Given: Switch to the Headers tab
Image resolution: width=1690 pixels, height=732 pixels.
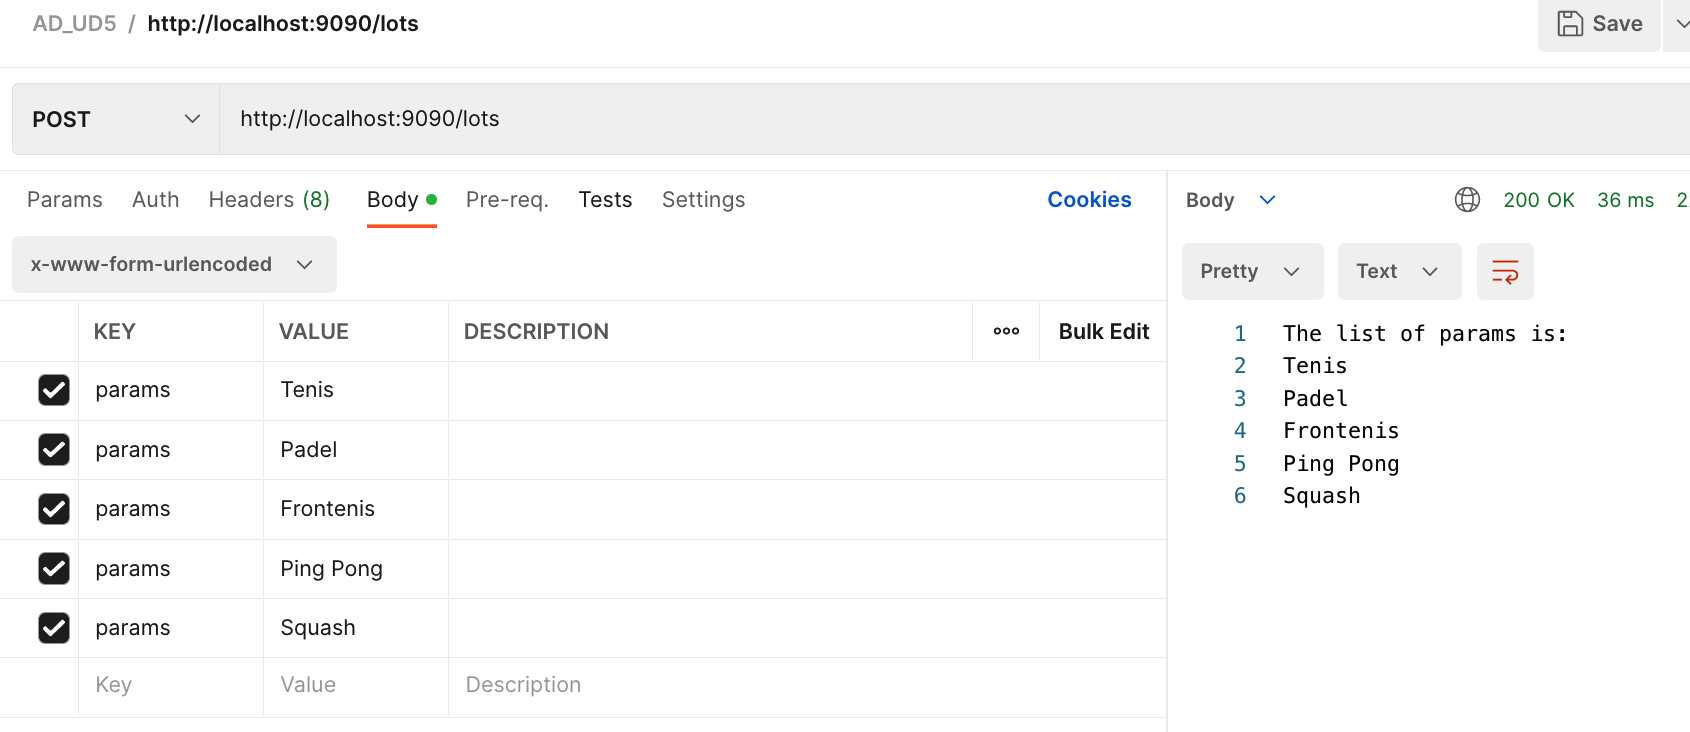Looking at the screenshot, I should click(x=269, y=200).
